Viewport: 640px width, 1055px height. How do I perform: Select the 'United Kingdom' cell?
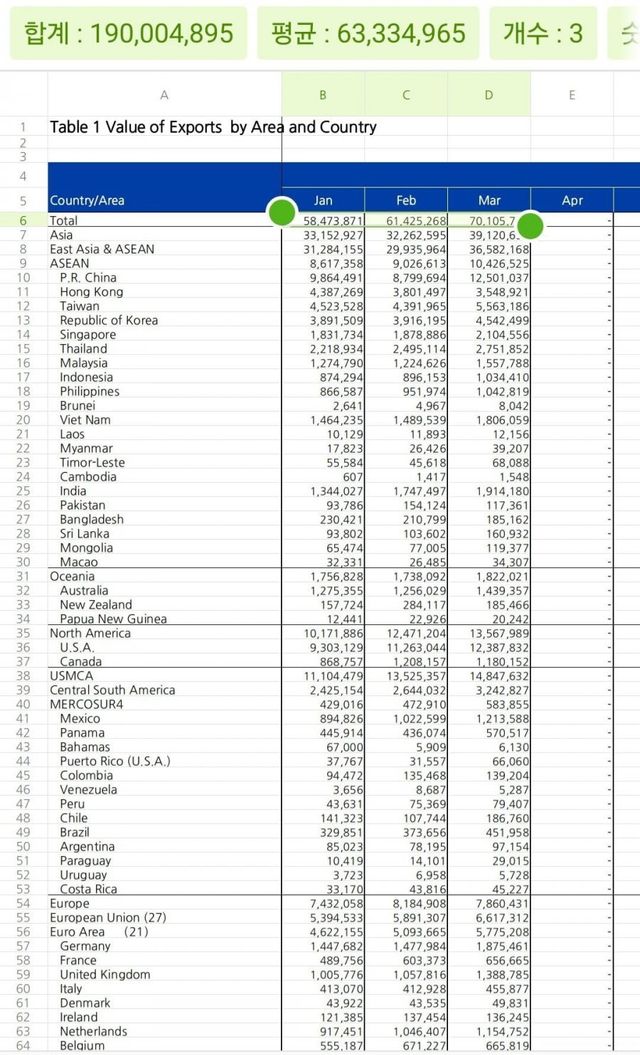coord(165,974)
